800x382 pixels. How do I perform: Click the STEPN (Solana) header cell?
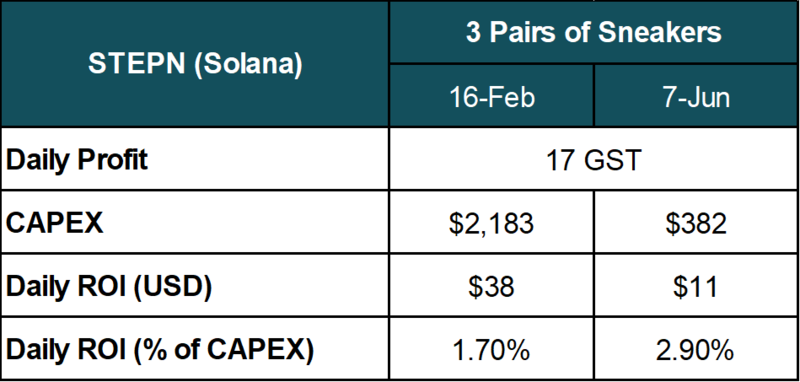point(194,64)
